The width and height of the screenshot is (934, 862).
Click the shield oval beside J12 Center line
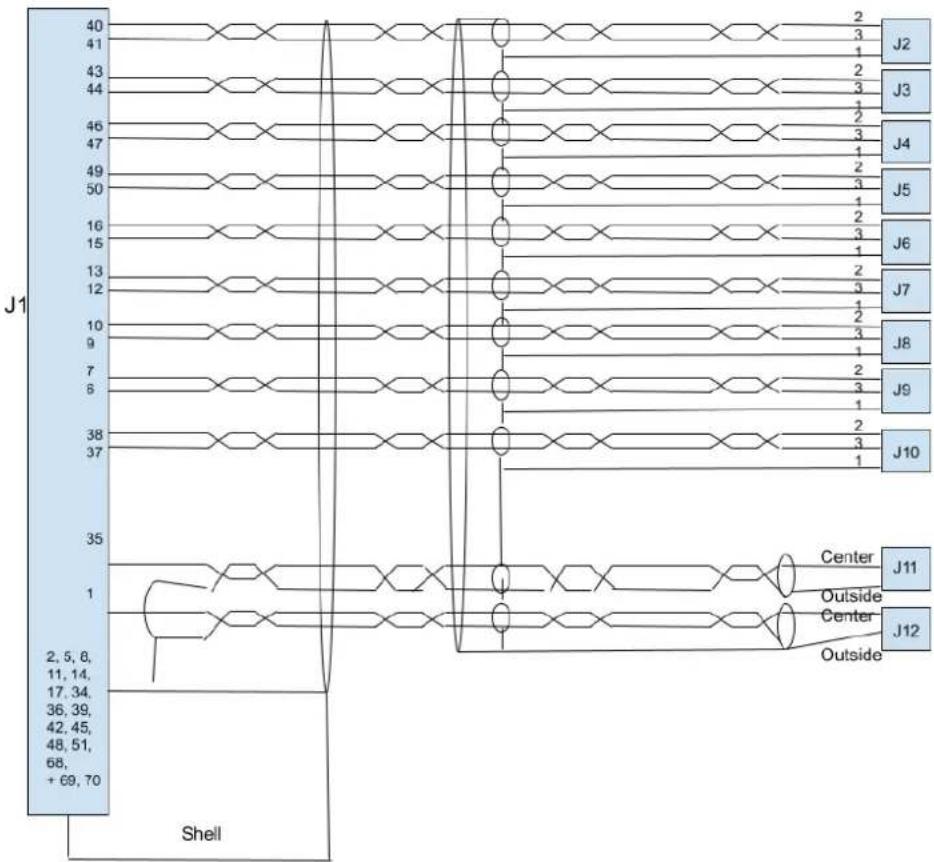pyautogui.click(x=786, y=626)
